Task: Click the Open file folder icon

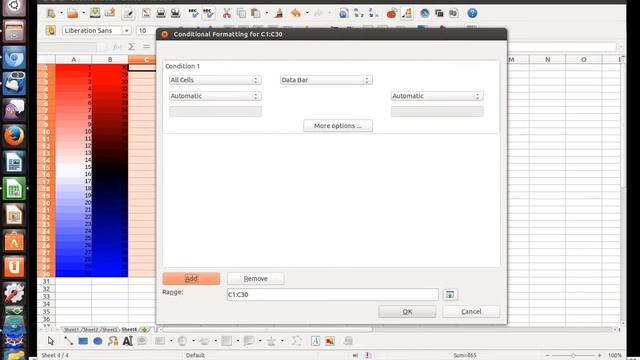Action: tap(73, 13)
